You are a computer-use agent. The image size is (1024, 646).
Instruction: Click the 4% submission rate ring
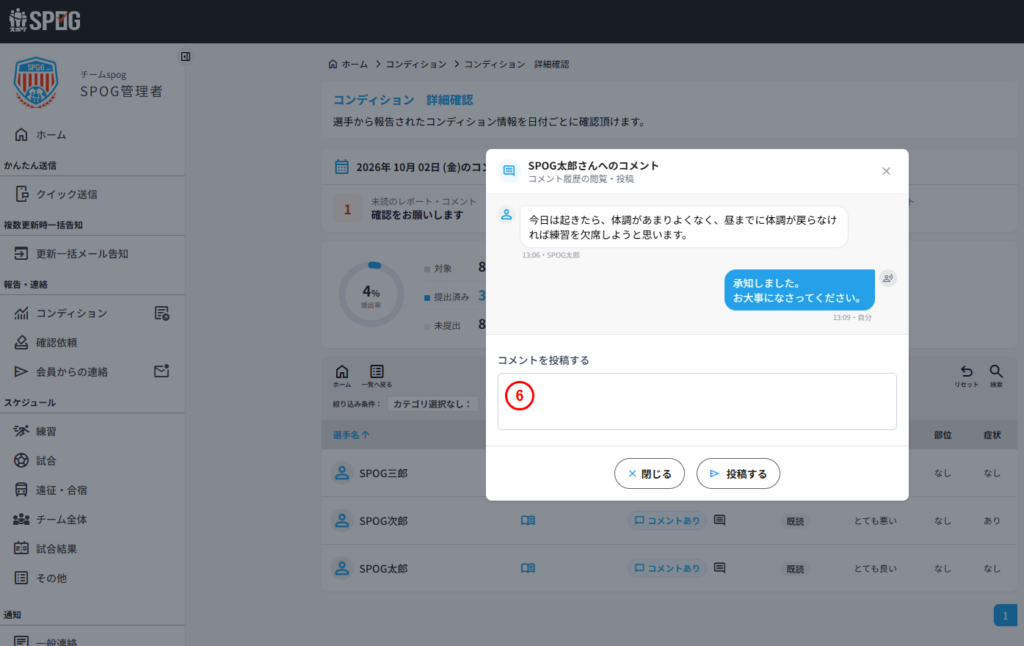372,295
